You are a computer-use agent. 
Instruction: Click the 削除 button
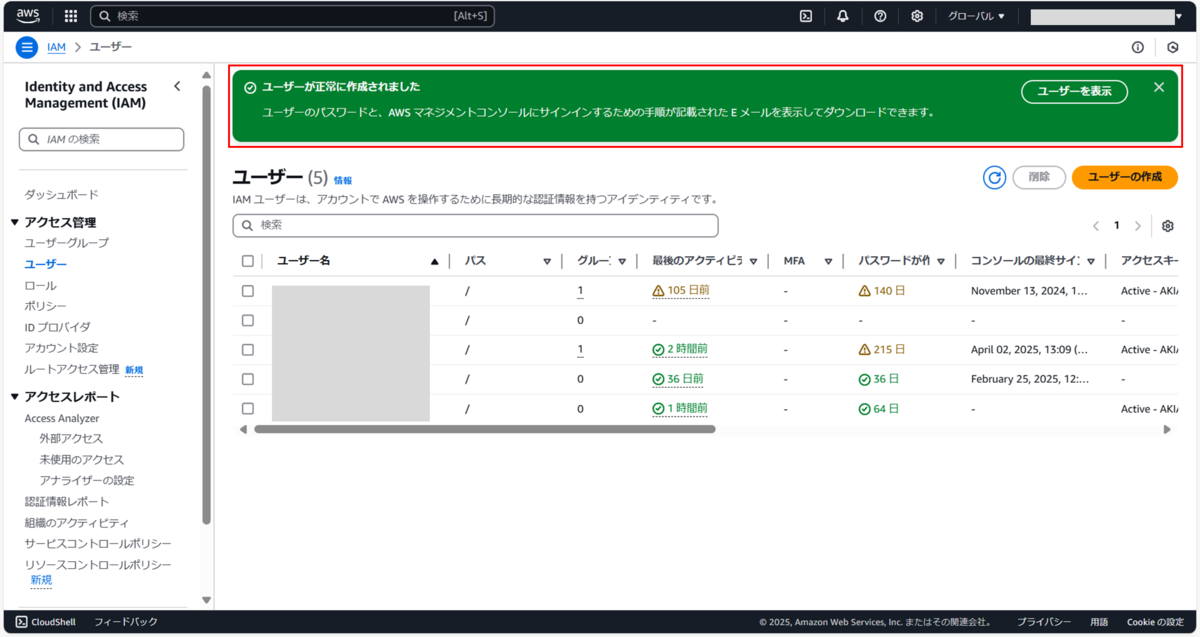click(x=1039, y=177)
